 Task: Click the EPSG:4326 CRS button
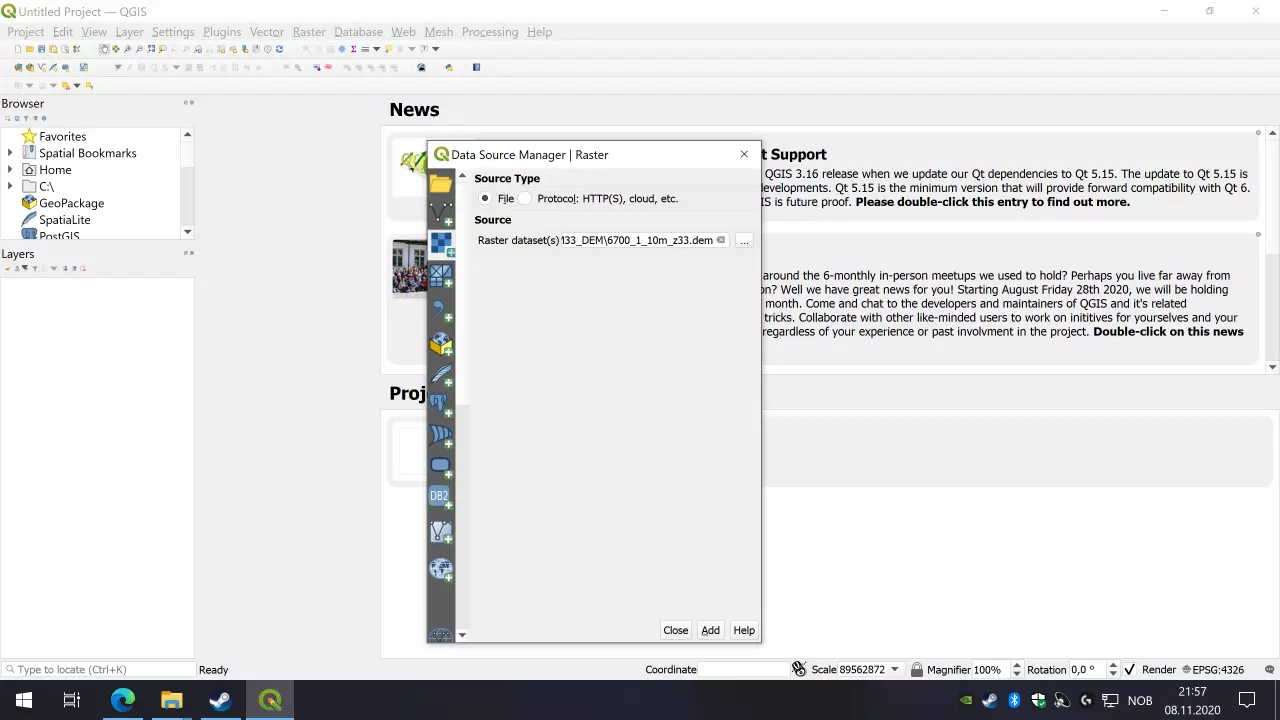[1212, 670]
